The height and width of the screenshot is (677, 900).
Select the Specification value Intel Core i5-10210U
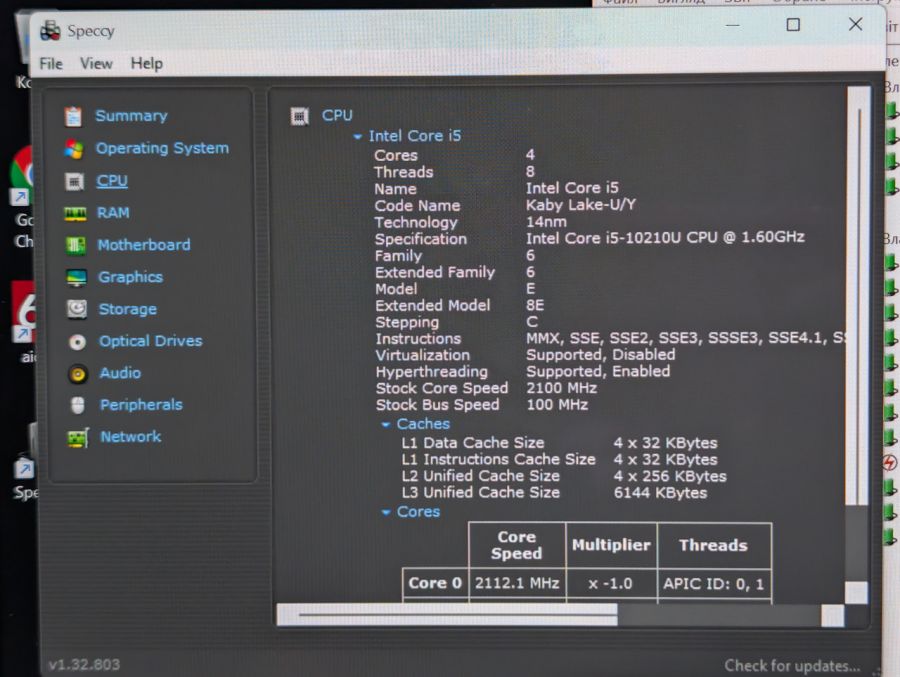click(x=665, y=238)
